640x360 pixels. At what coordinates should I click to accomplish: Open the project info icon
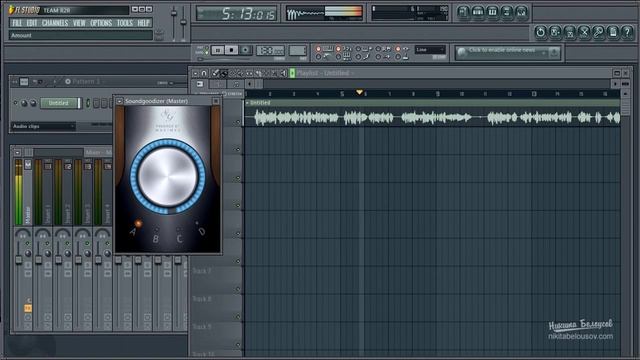tap(613, 32)
